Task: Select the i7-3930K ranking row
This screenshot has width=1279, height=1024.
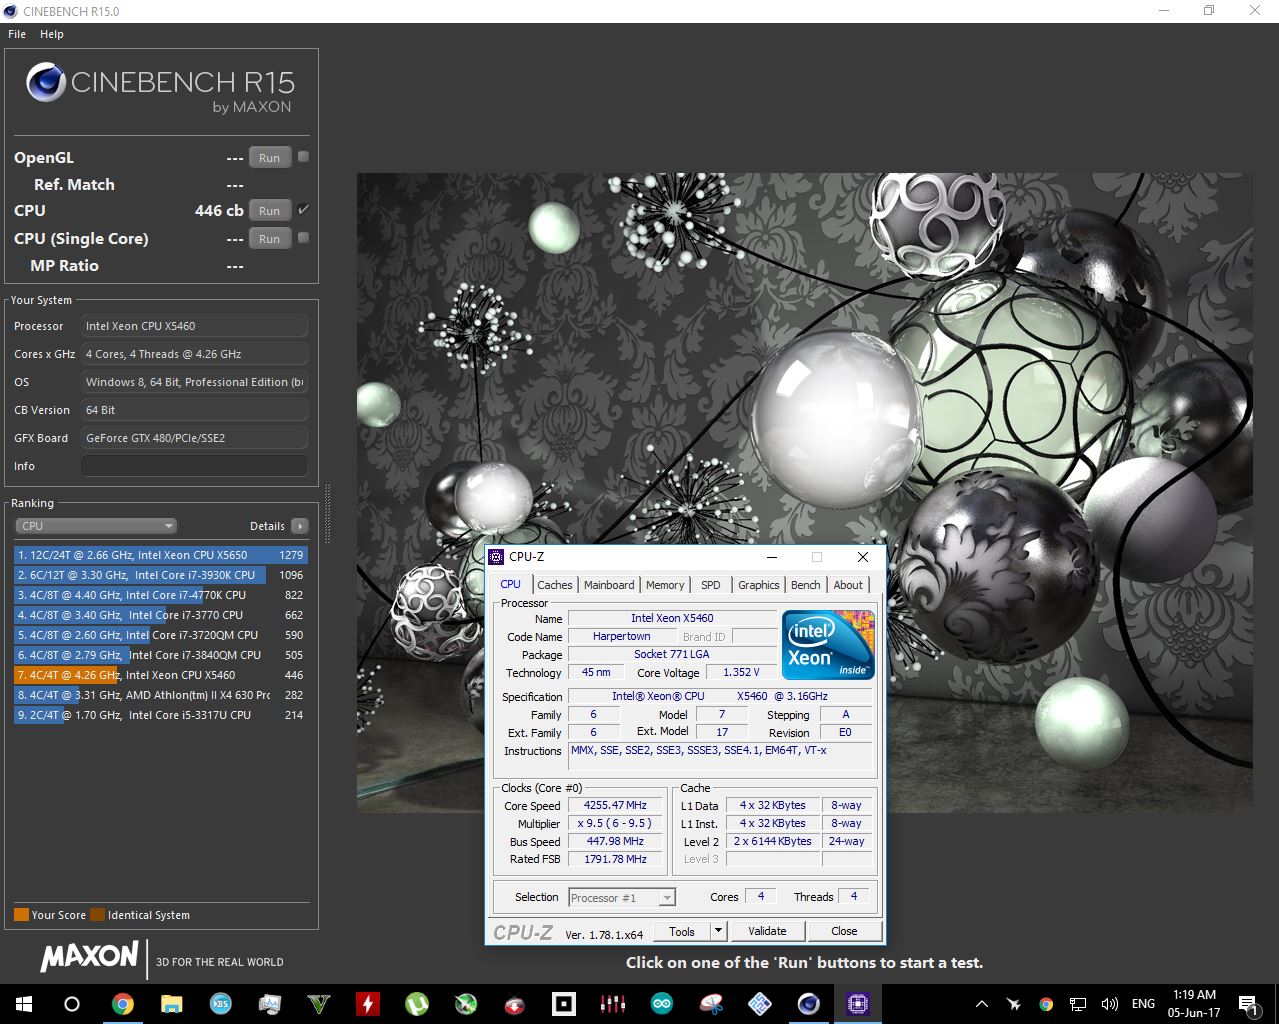Action: [x=160, y=575]
